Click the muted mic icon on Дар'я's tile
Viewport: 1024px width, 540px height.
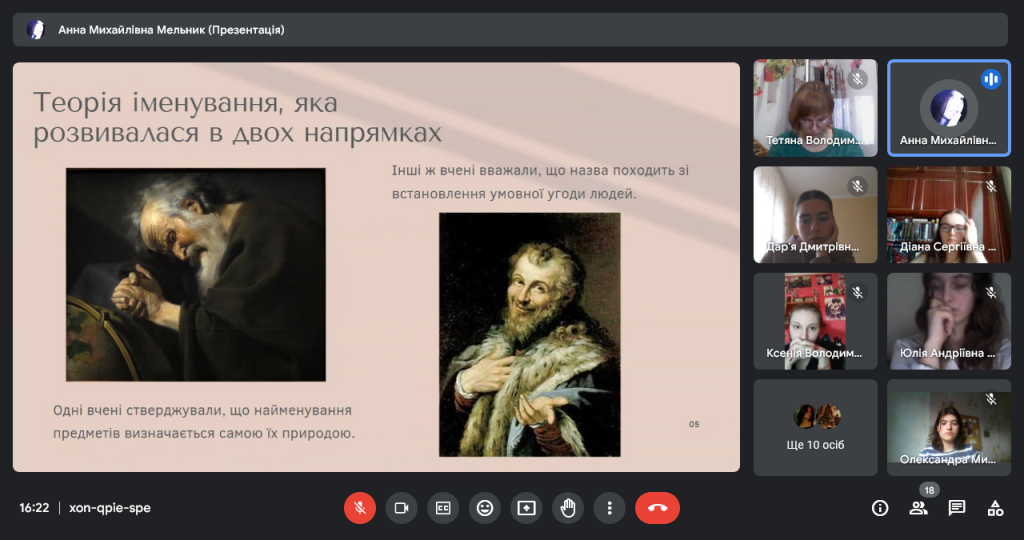click(857, 186)
